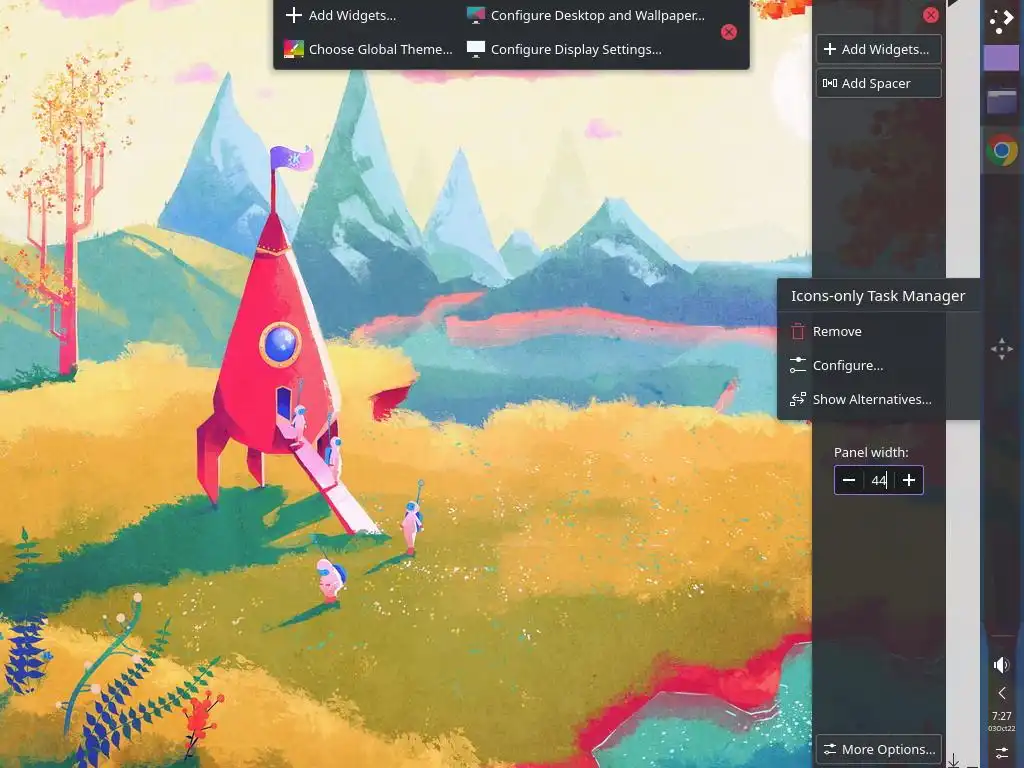The width and height of the screenshot is (1024, 768).
Task: Click the sliders icon next to Configure
Action: [x=797, y=365]
